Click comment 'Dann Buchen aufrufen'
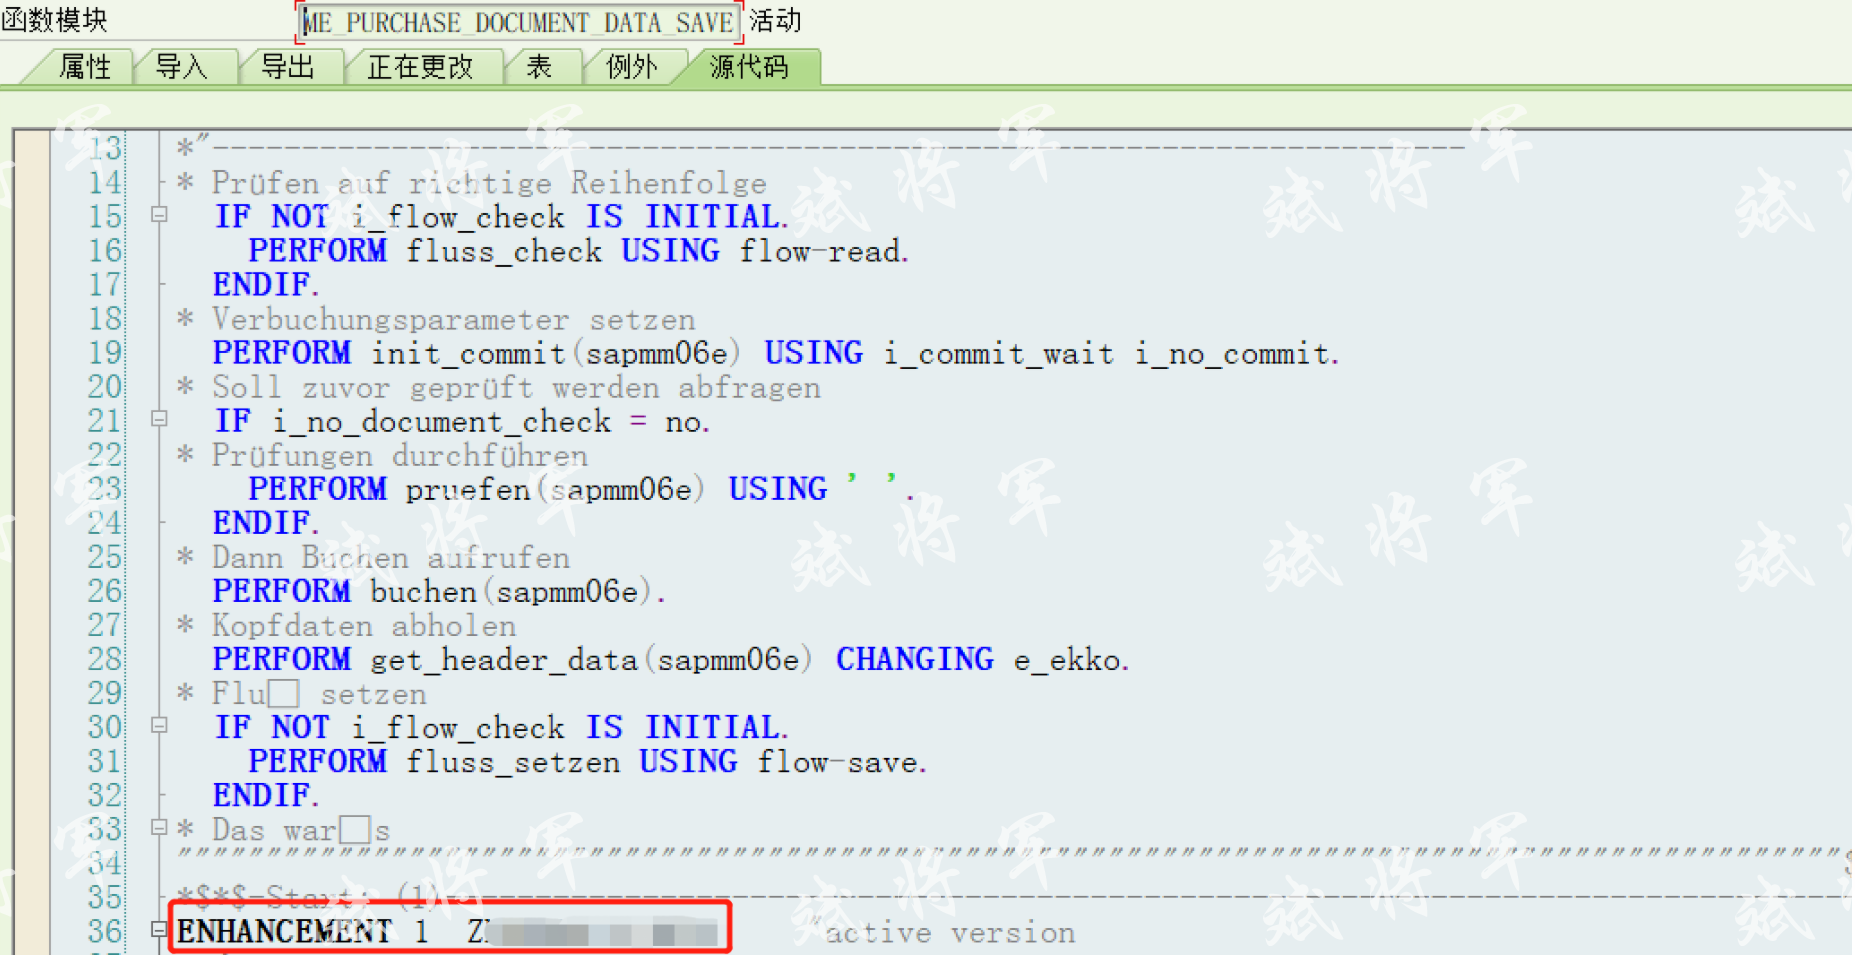Image resolution: width=1855 pixels, height=955 pixels. click(x=391, y=557)
